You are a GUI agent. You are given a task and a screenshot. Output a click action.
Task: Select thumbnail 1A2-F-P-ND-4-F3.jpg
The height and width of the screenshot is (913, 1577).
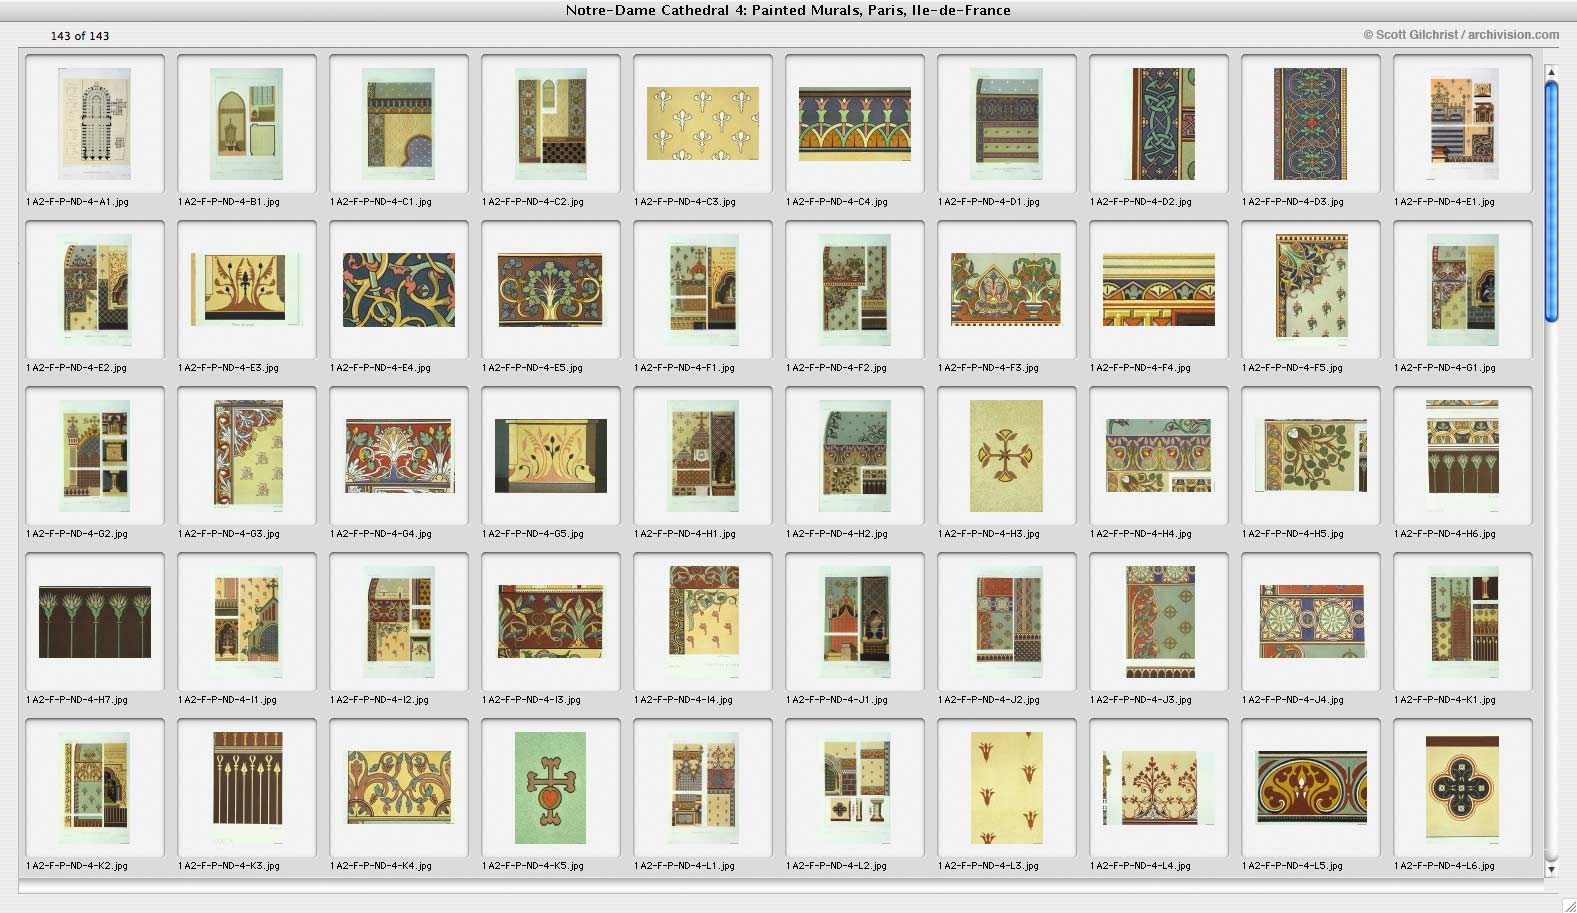pyautogui.click(x=1007, y=289)
